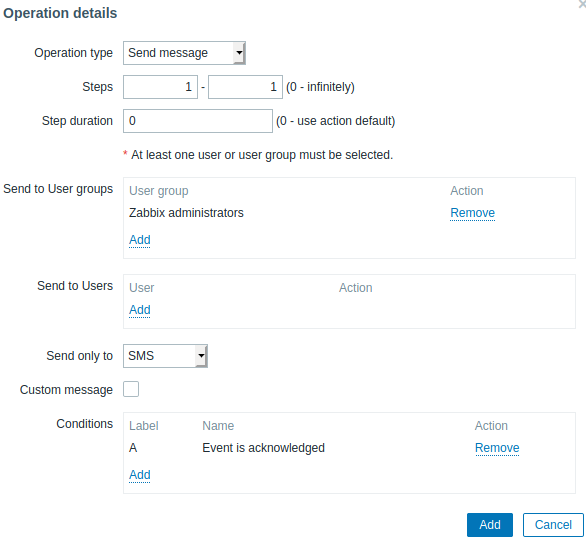Click the Event is acknowledged condition name

click(263, 448)
